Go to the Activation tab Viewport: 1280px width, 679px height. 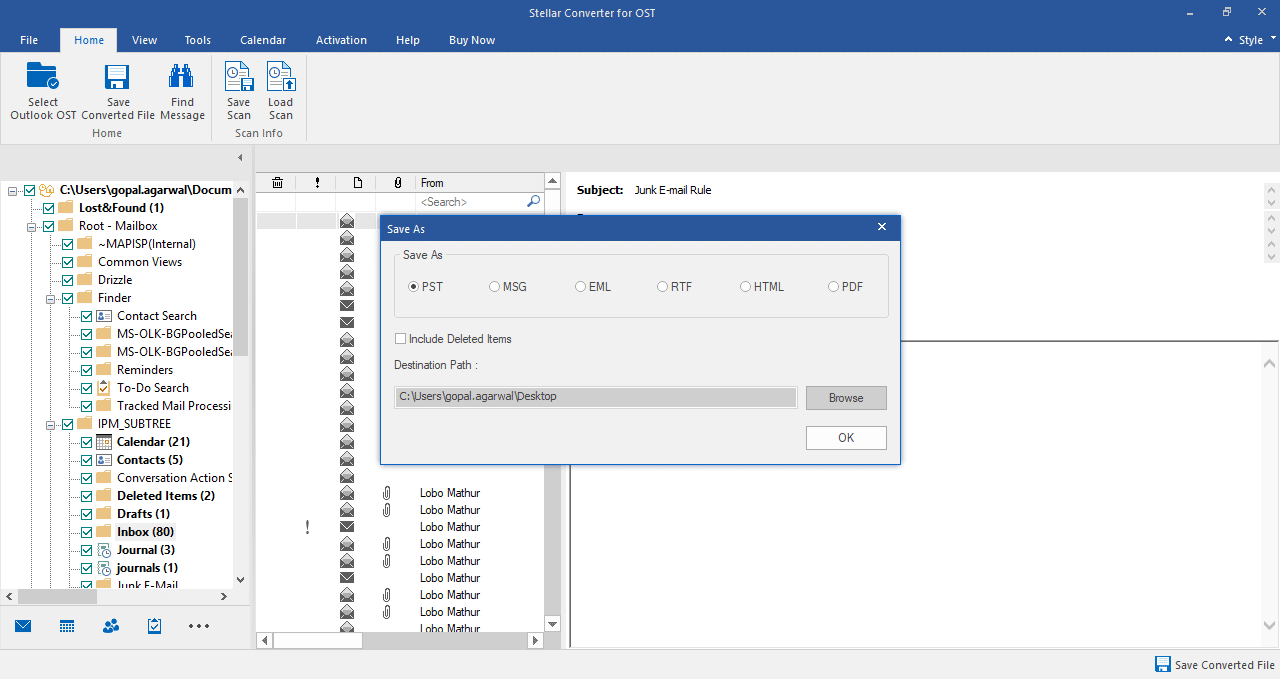click(341, 40)
